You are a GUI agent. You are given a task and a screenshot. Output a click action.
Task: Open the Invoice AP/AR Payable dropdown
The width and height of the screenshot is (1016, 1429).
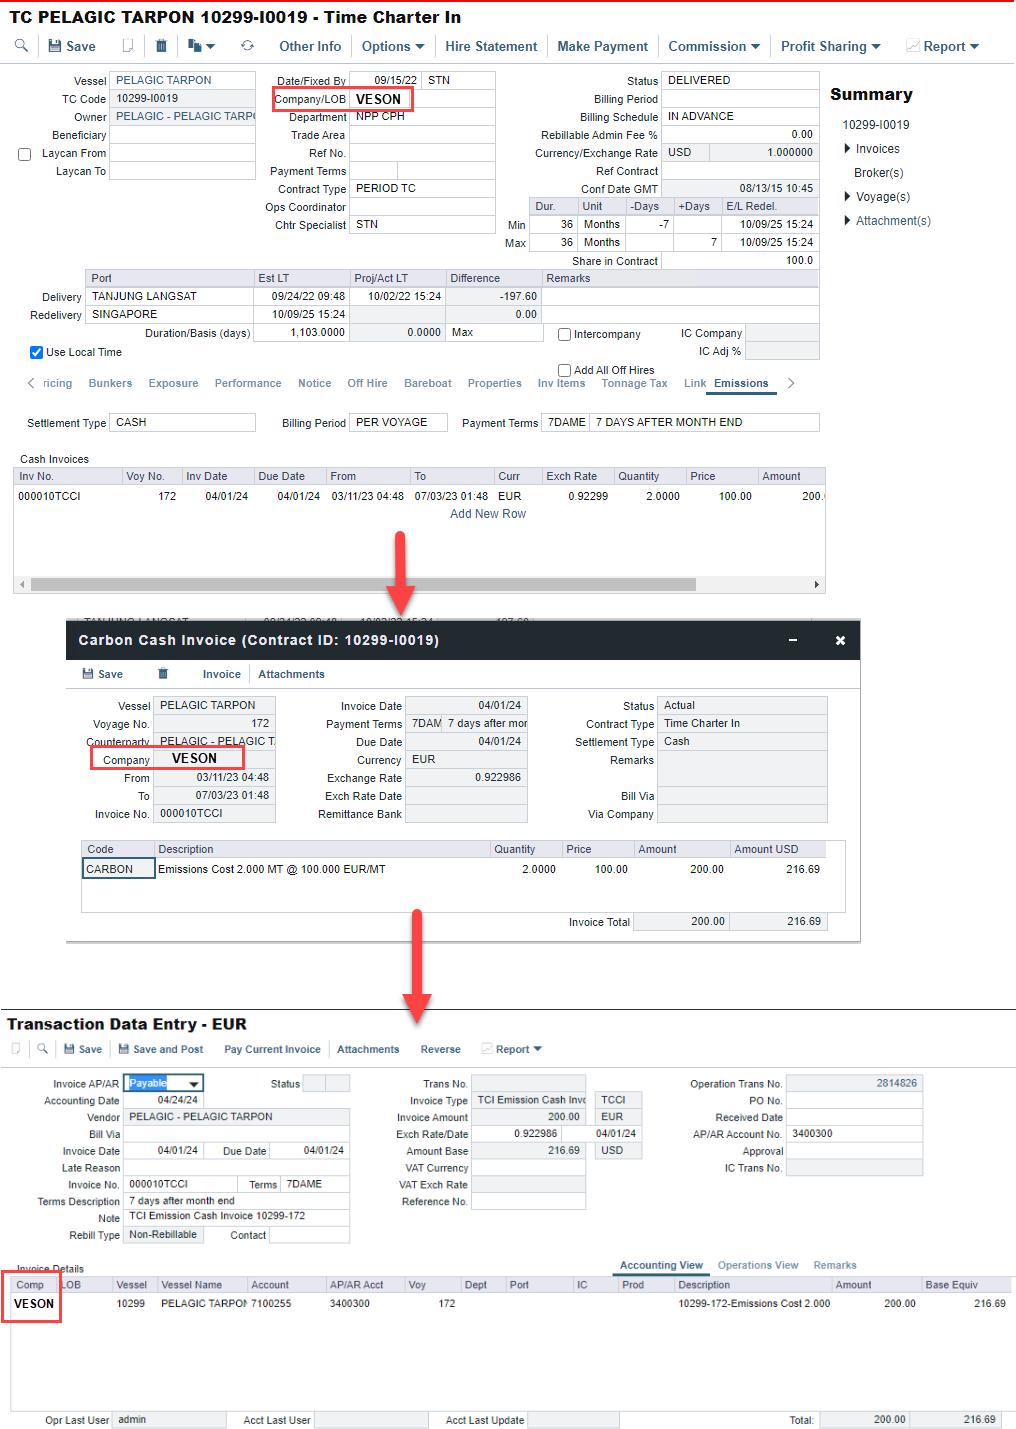point(194,1083)
